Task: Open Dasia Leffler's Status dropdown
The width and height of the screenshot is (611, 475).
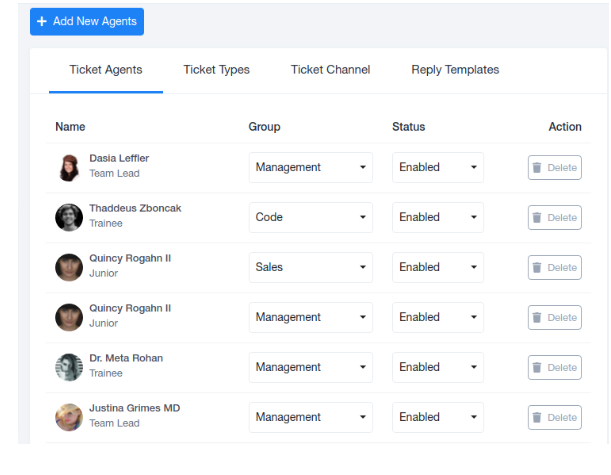Action: point(438,168)
